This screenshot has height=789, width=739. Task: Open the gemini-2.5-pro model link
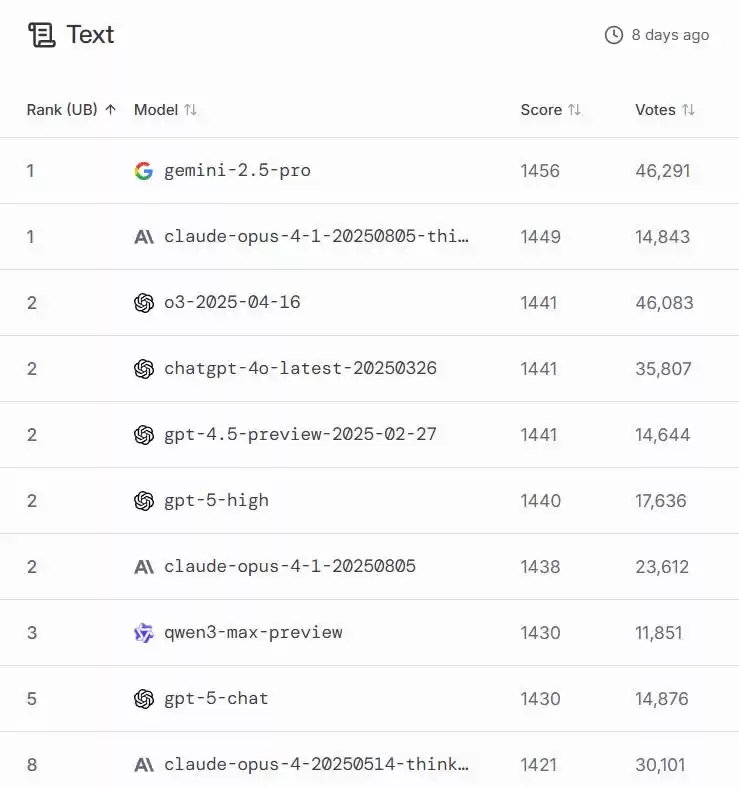(x=237, y=171)
